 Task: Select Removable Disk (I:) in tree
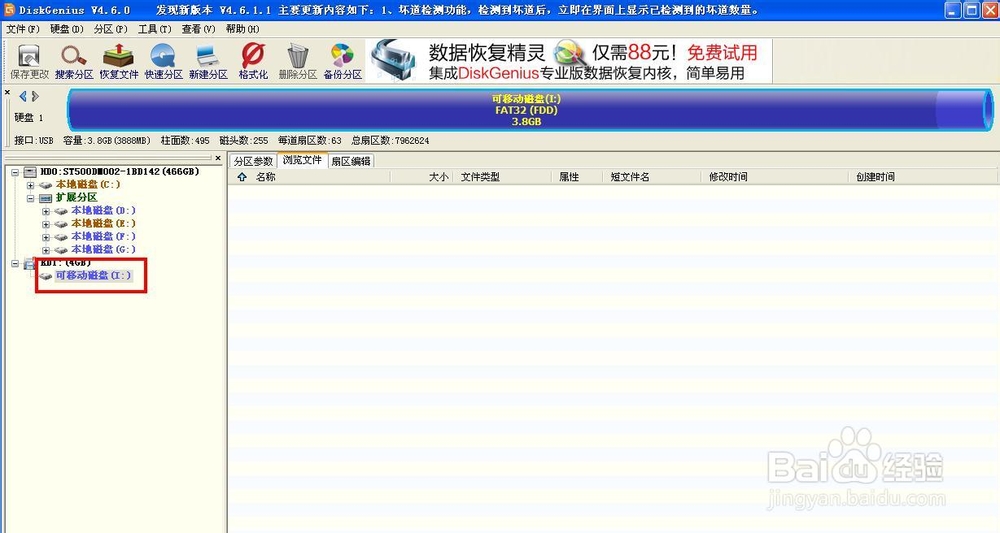point(94,275)
